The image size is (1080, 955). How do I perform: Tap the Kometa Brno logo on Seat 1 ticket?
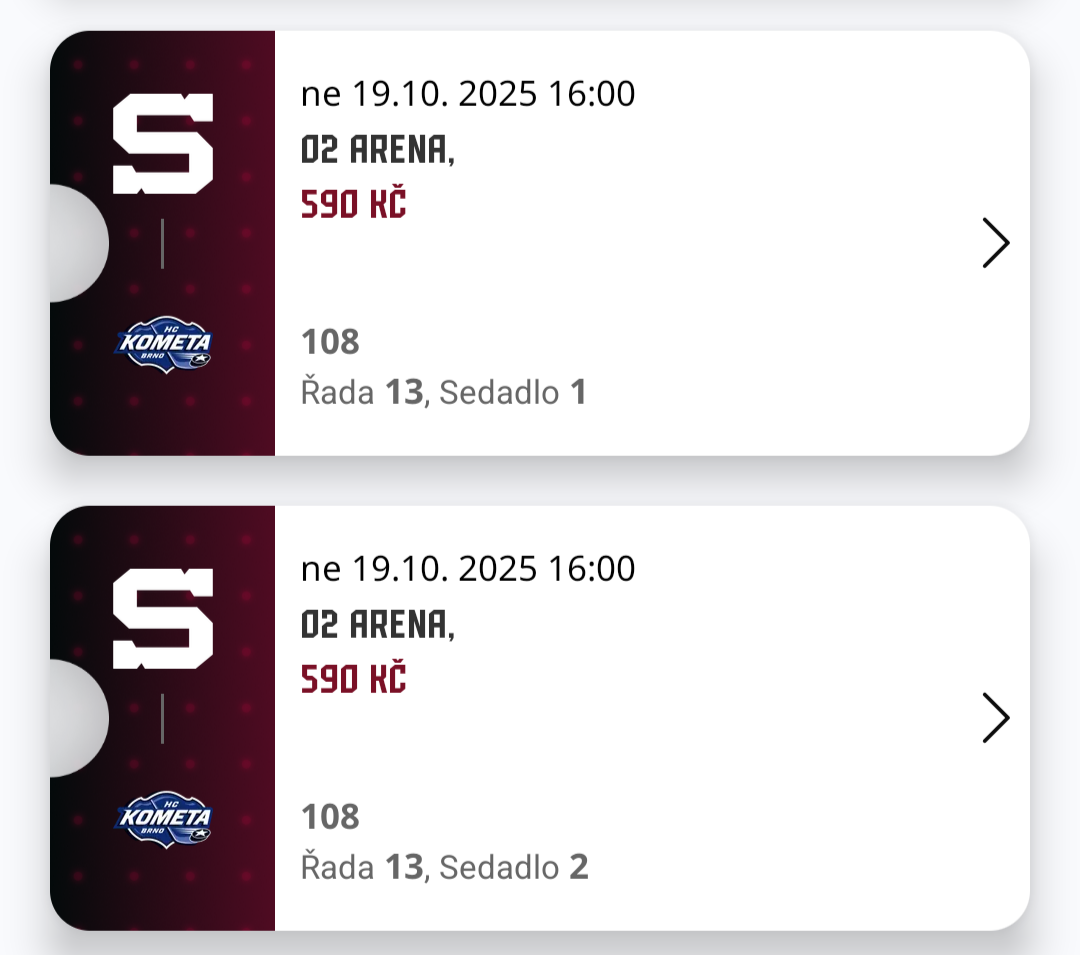[x=163, y=345]
